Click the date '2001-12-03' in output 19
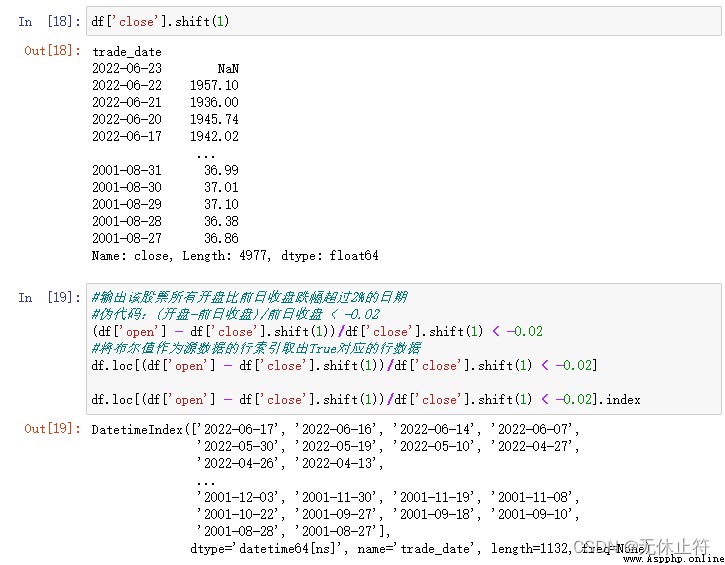725x565 pixels. tap(239, 497)
